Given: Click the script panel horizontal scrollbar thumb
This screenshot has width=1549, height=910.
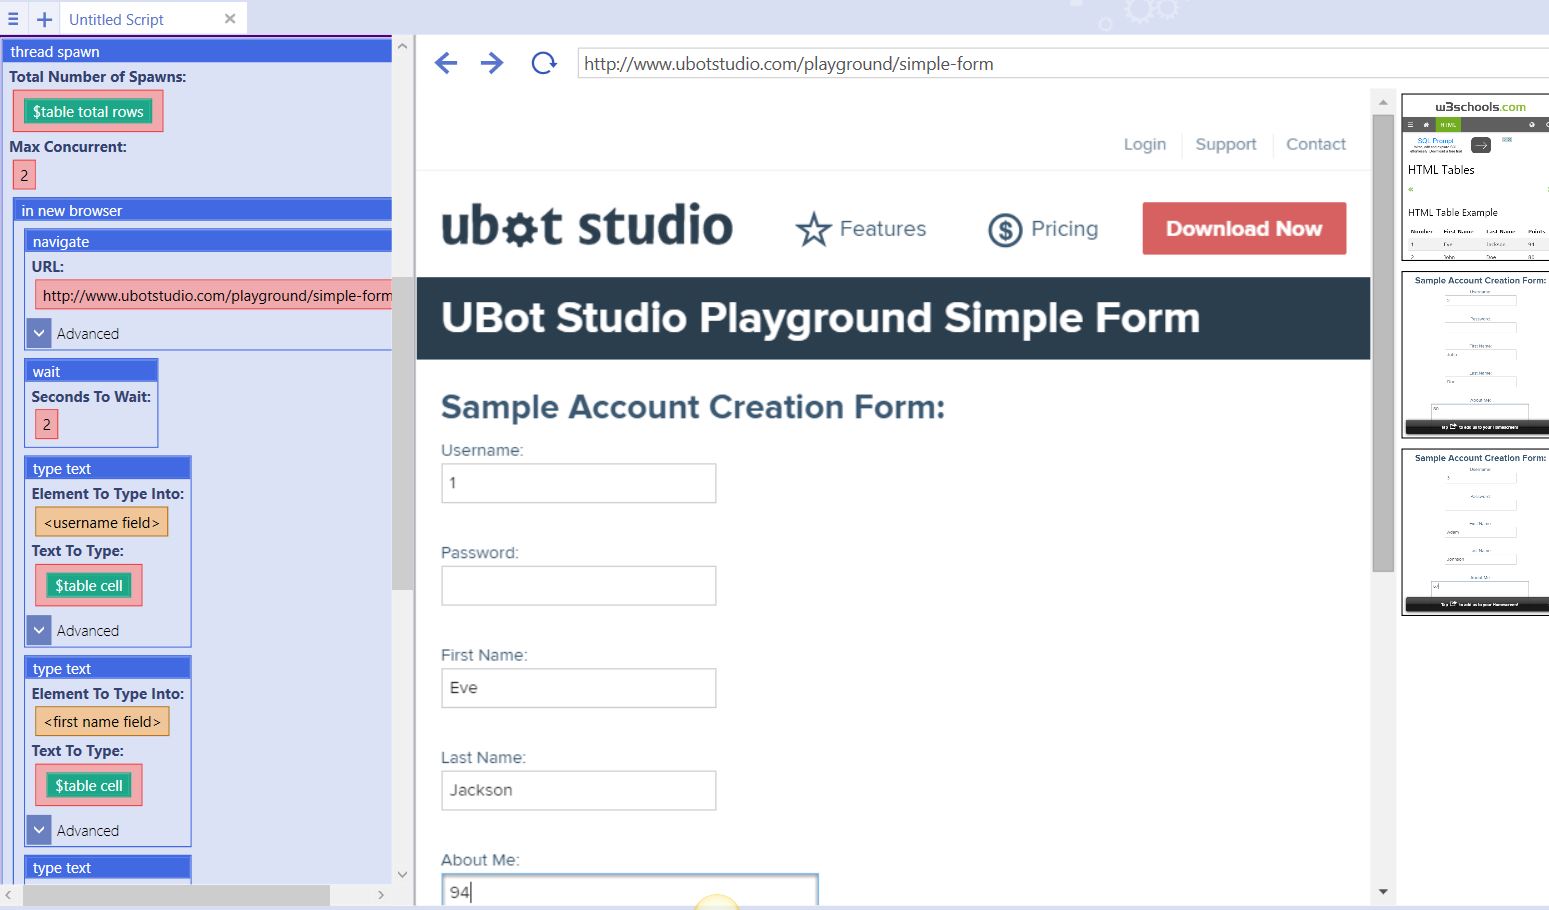Looking at the screenshot, I should click(176, 895).
